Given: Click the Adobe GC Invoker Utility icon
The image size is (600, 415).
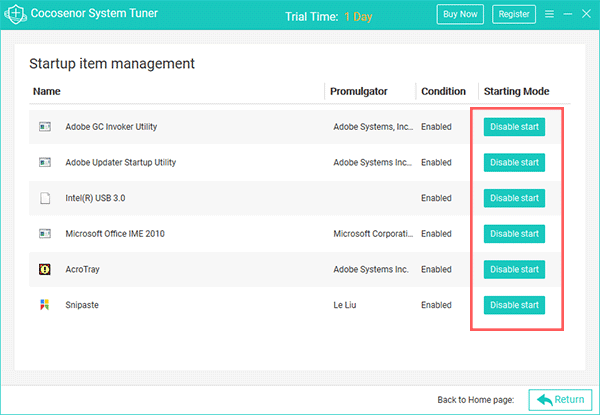Looking at the screenshot, I should tap(45, 127).
